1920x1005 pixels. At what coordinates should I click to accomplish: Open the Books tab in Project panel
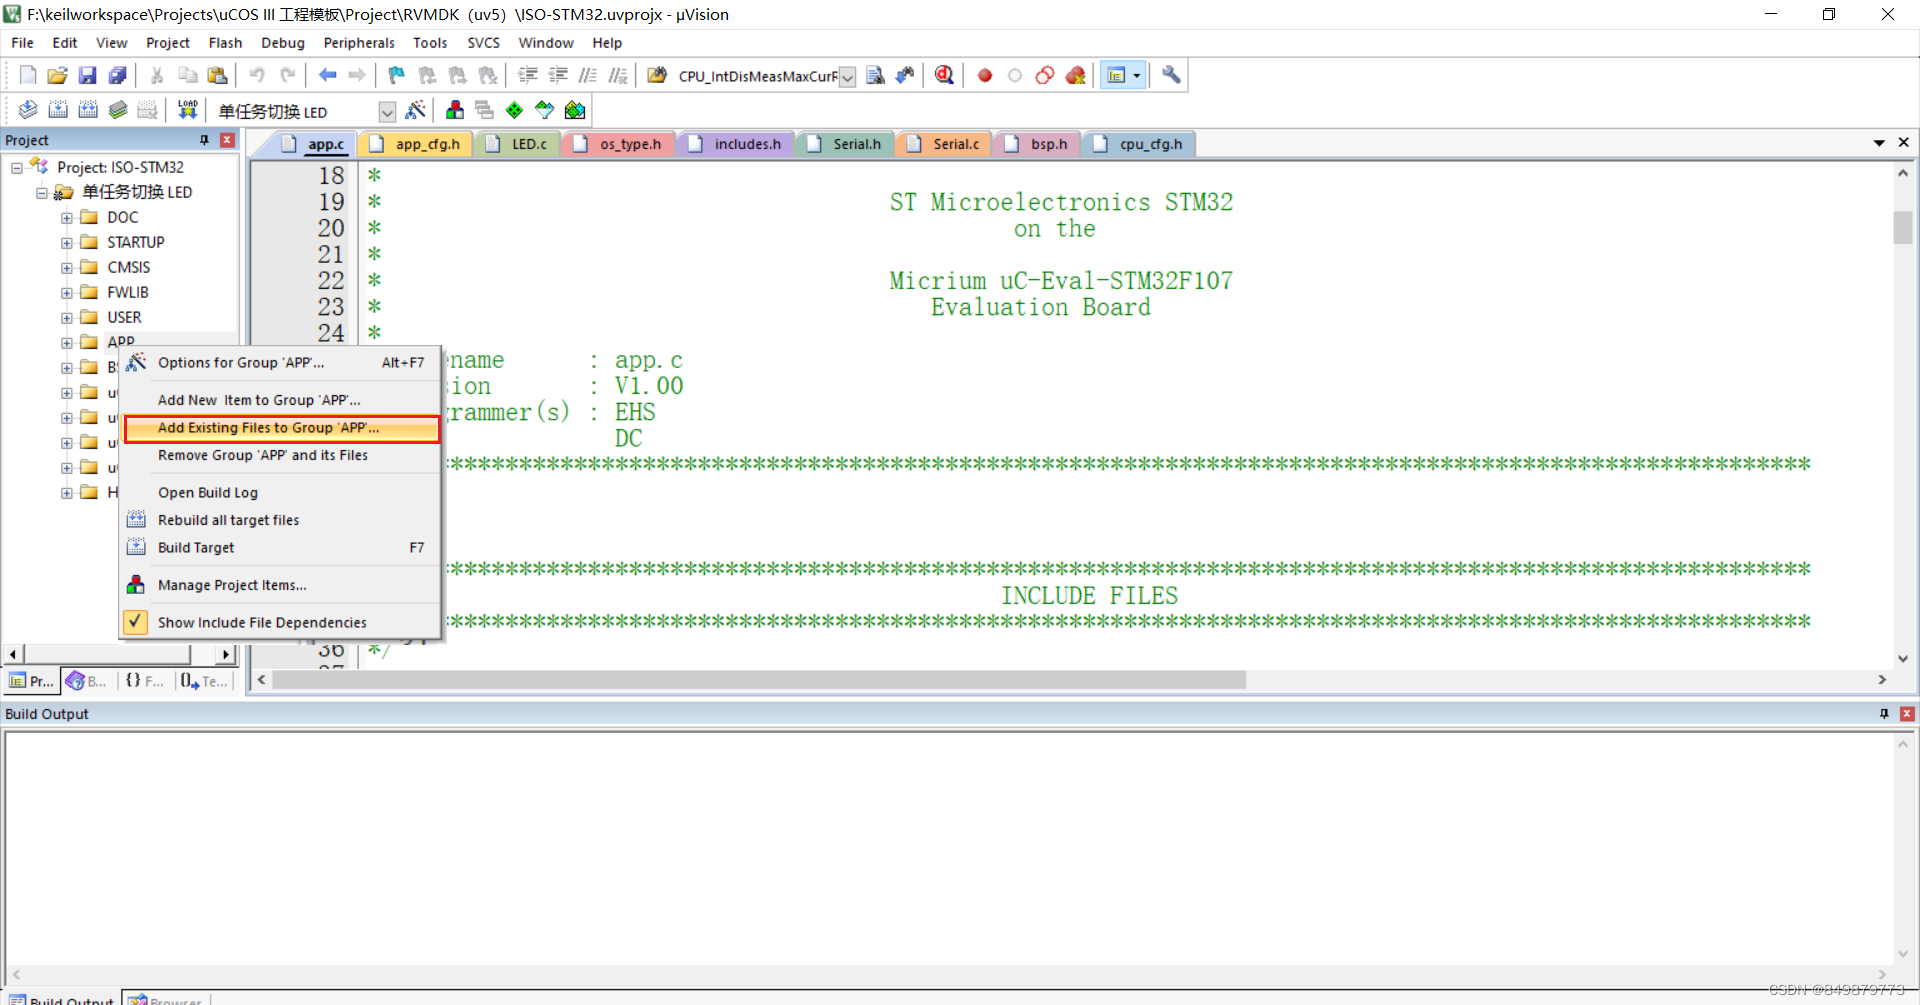87,681
